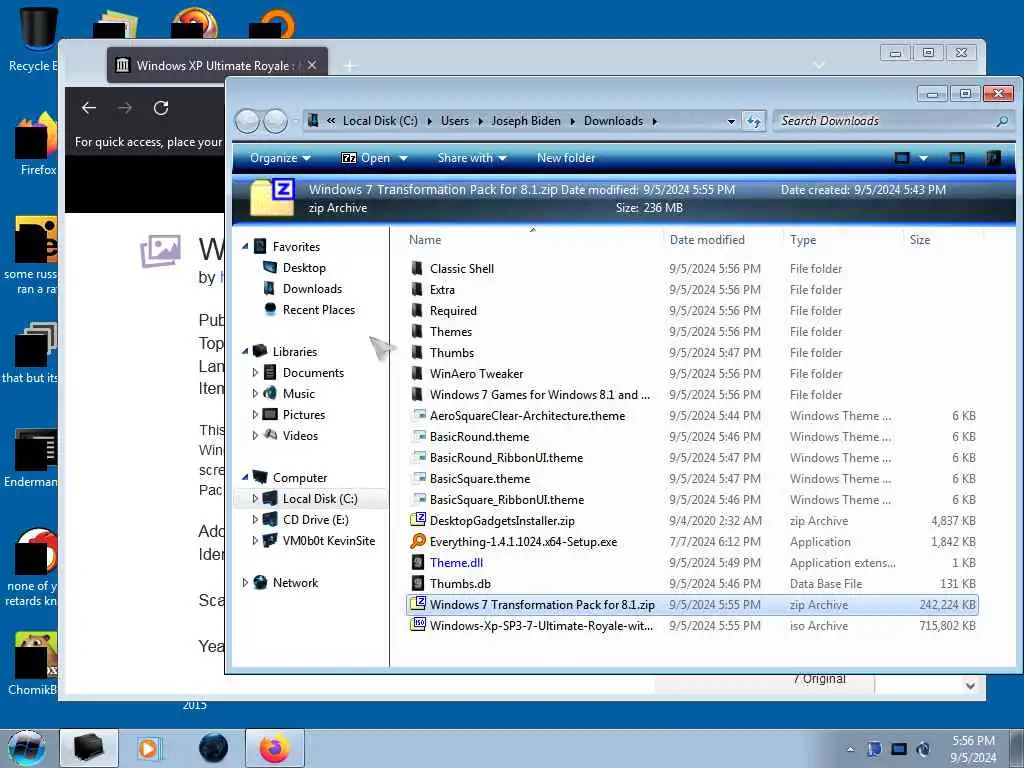
Task: Click the Classic Shell folder icon
Action: (417, 268)
